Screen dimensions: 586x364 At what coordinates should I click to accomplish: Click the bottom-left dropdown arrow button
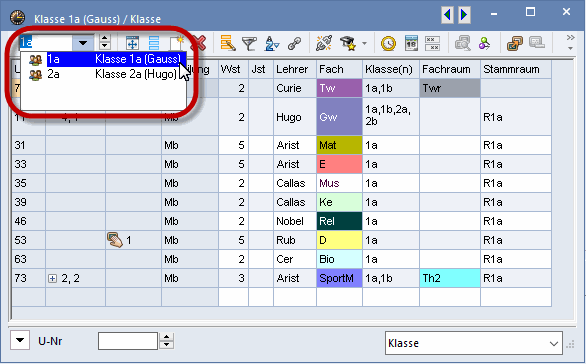click(x=20, y=340)
